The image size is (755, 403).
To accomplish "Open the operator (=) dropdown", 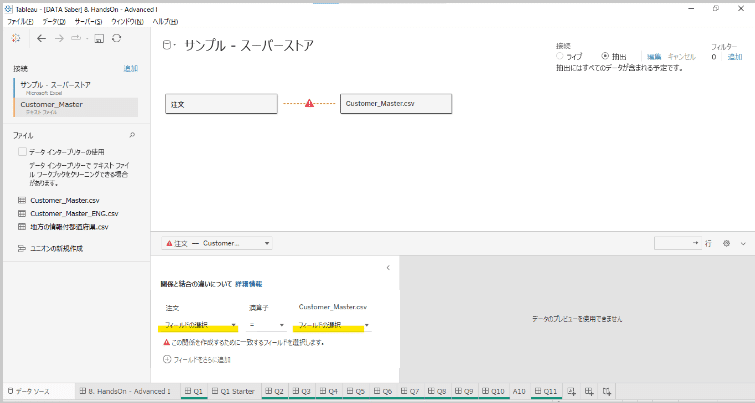I will pyautogui.click(x=267, y=325).
